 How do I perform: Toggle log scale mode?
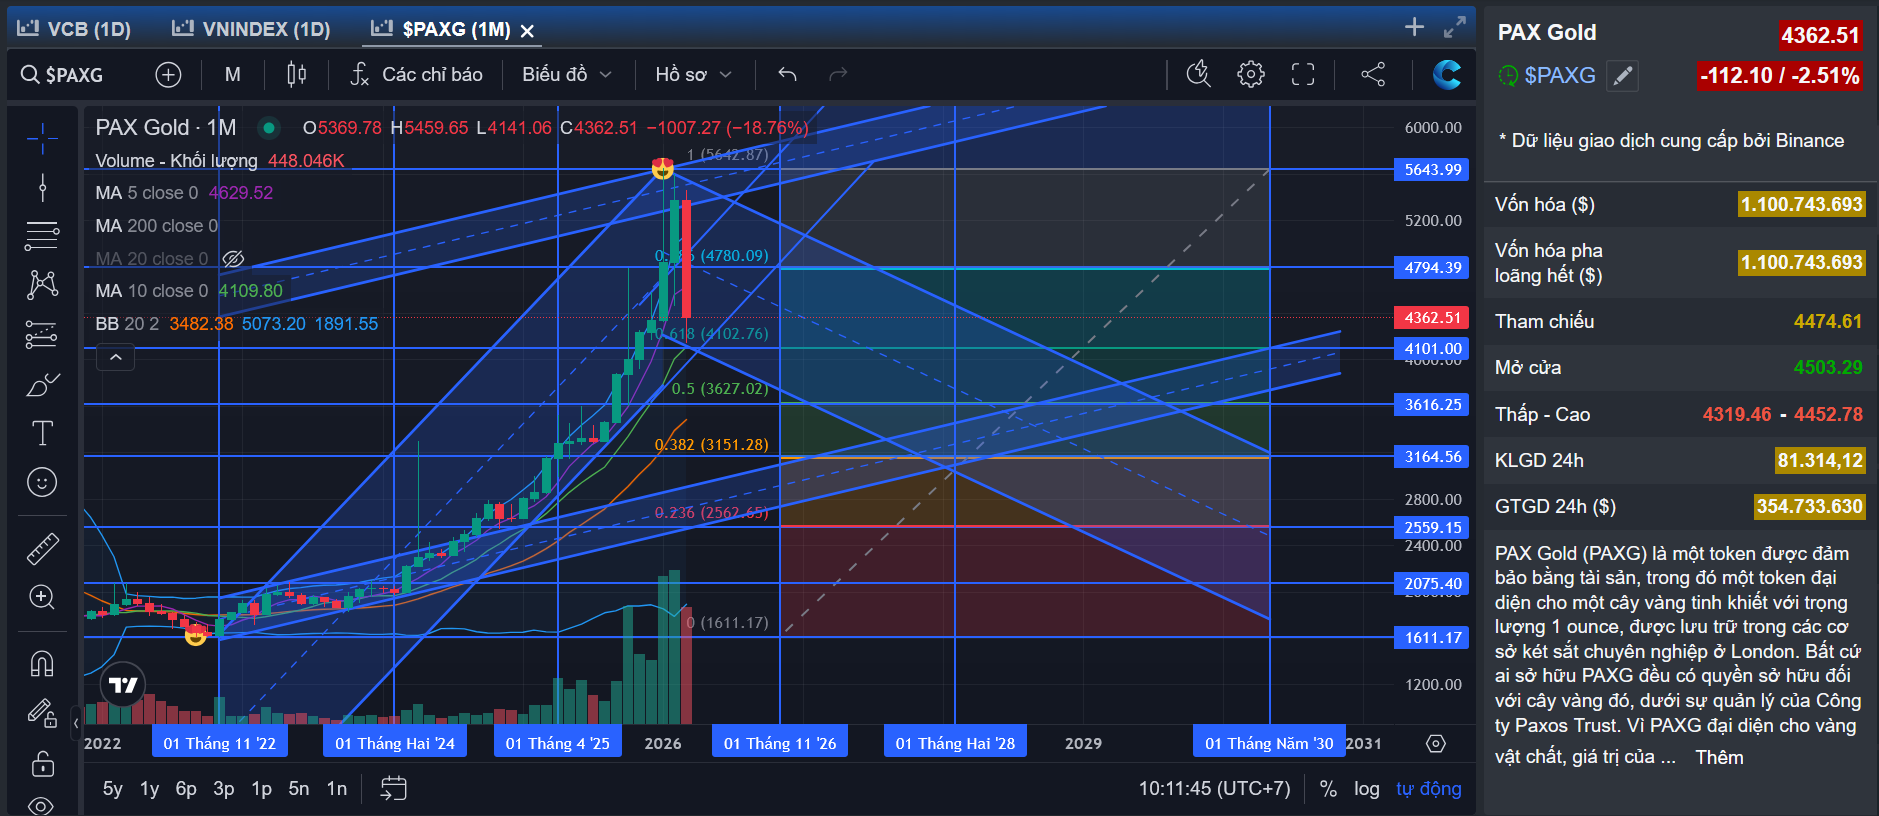tap(1367, 789)
